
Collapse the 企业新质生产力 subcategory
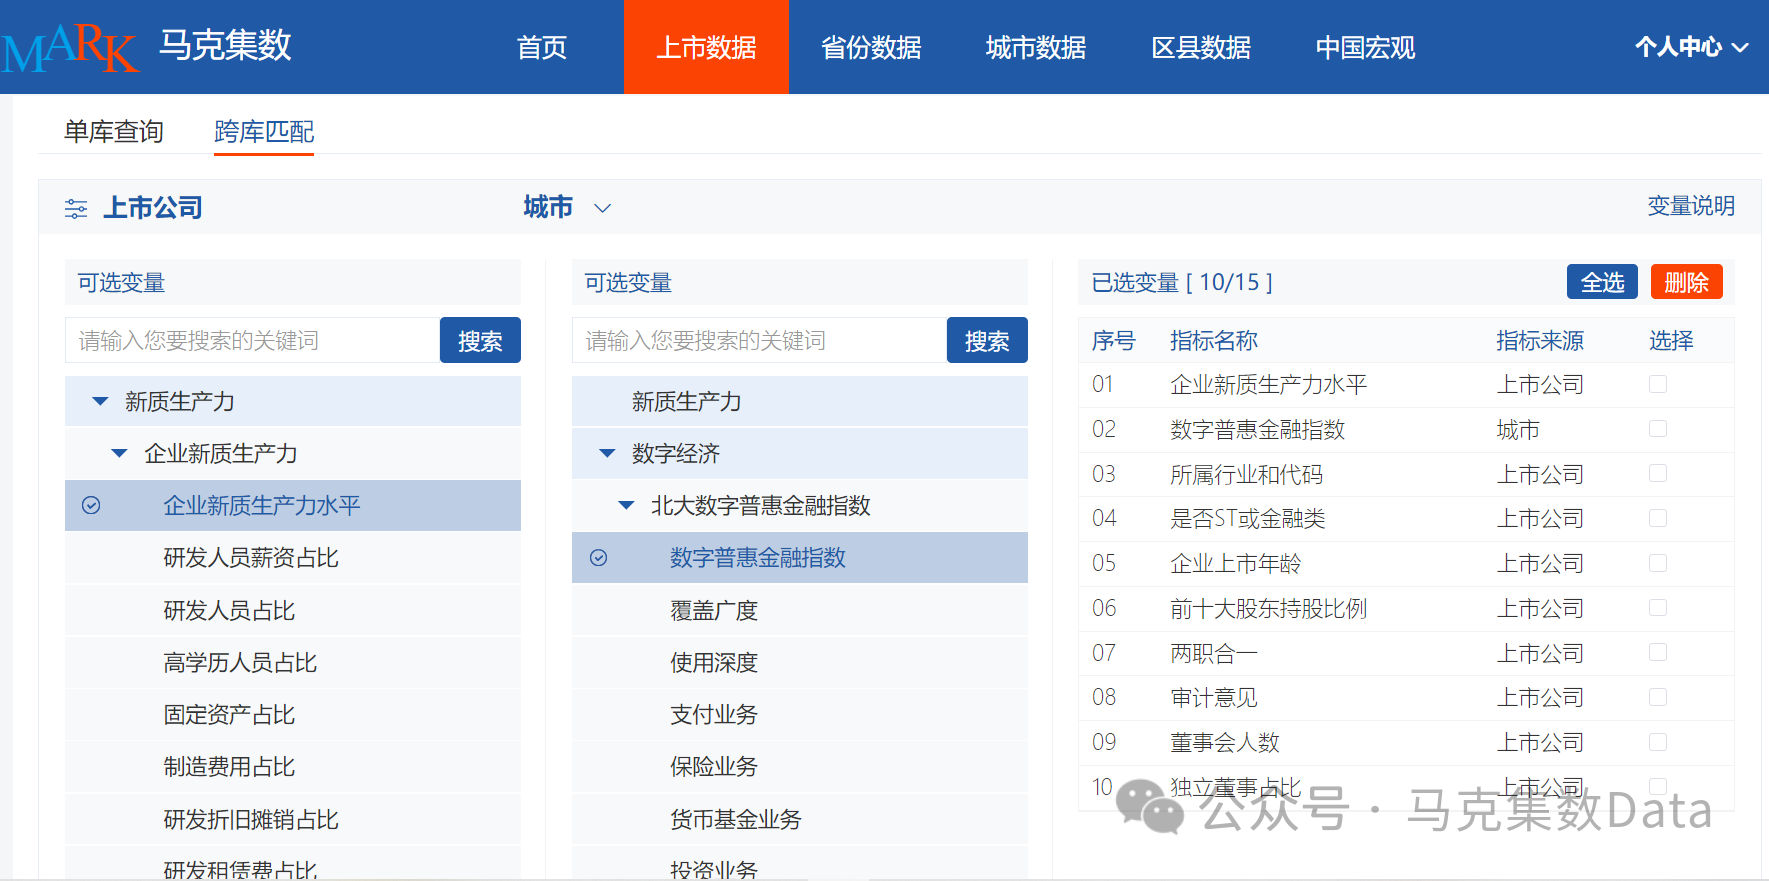(119, 453)
